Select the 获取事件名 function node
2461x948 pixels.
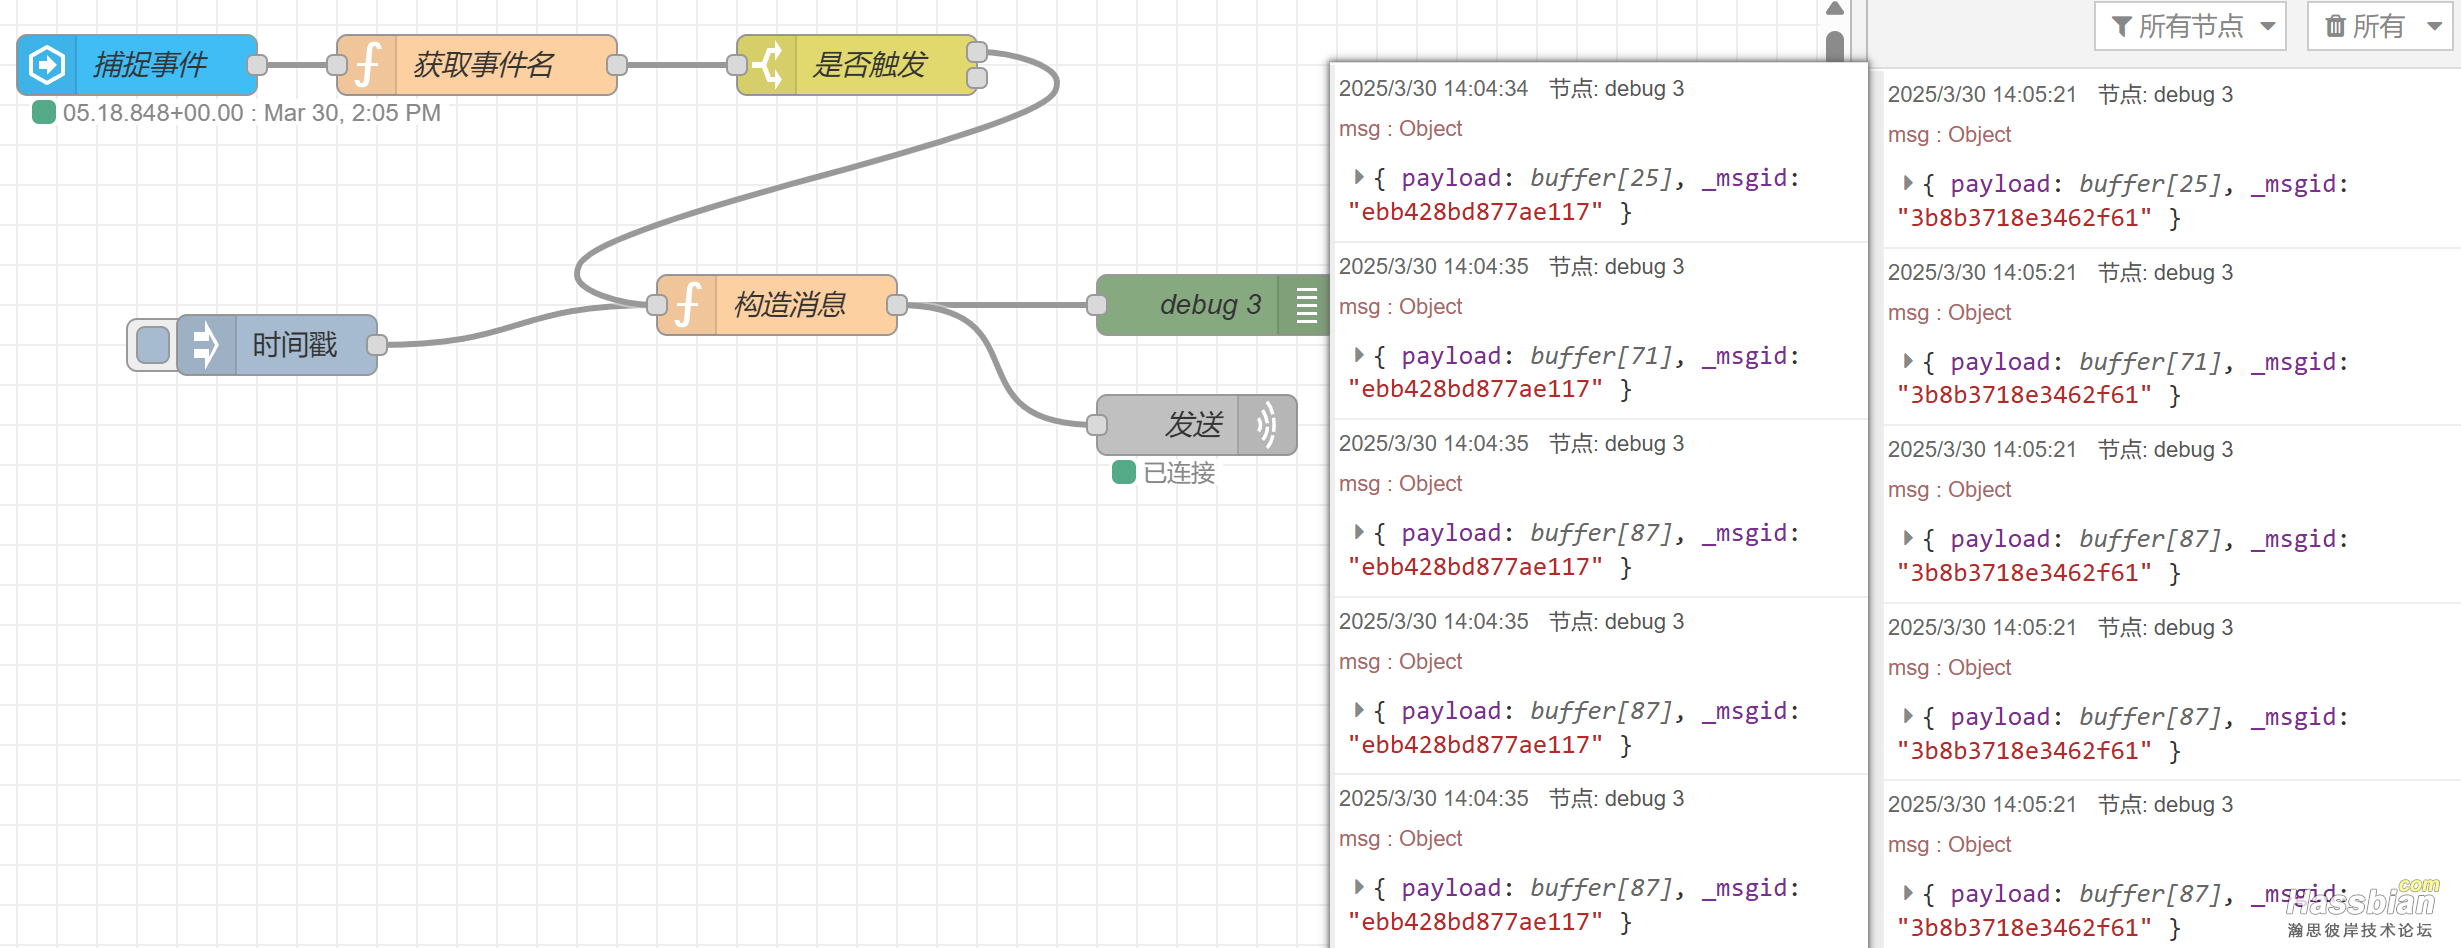click(477, 65)
